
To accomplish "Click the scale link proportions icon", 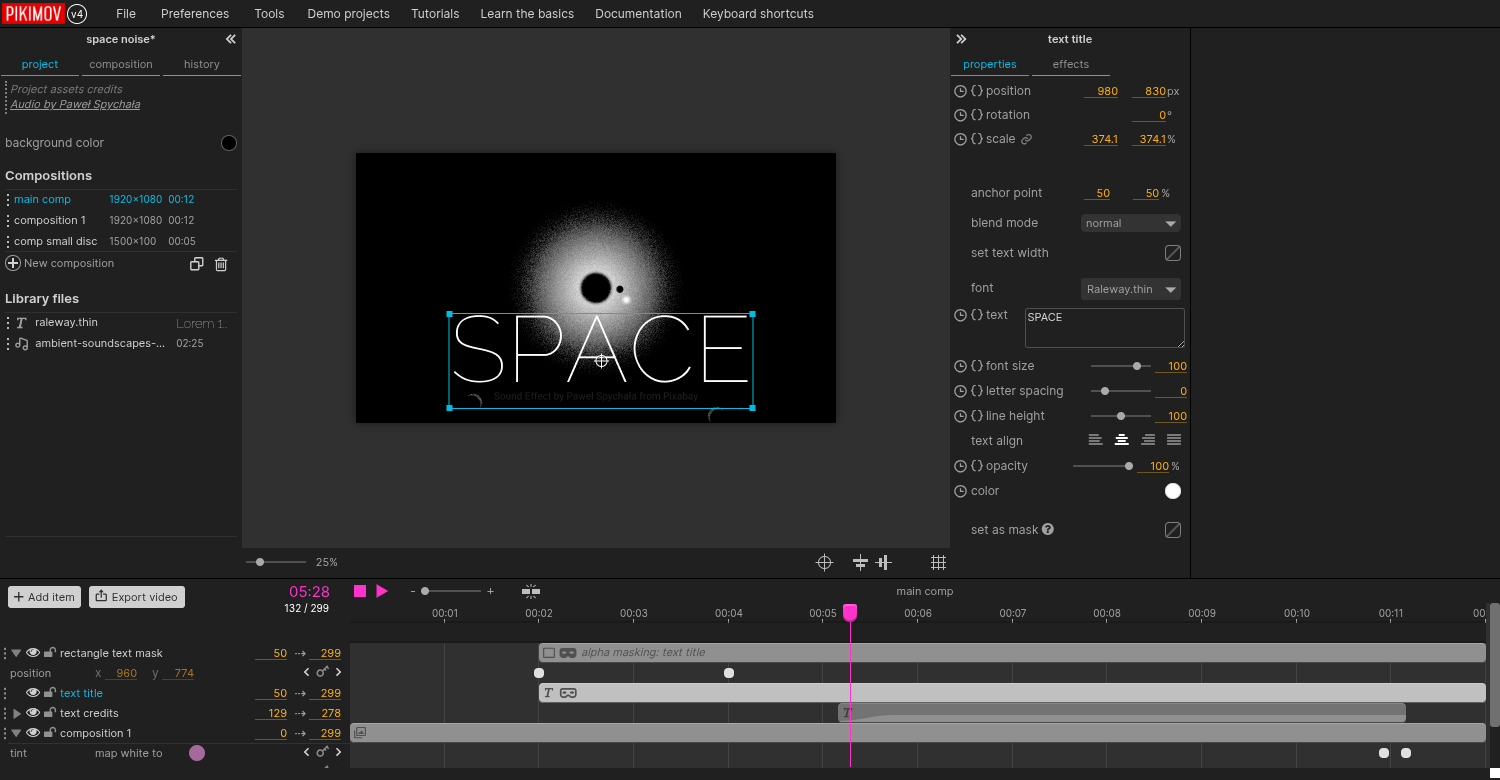I will coord(1026,139).
